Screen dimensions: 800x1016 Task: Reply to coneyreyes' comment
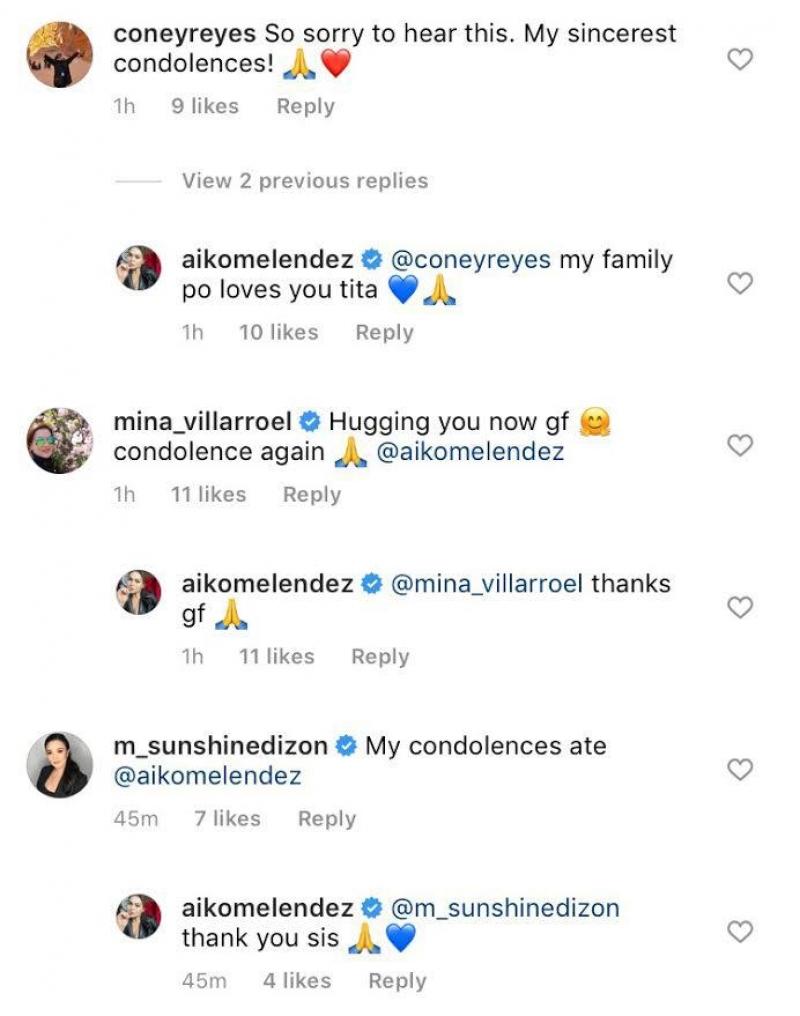click(305, 107)
